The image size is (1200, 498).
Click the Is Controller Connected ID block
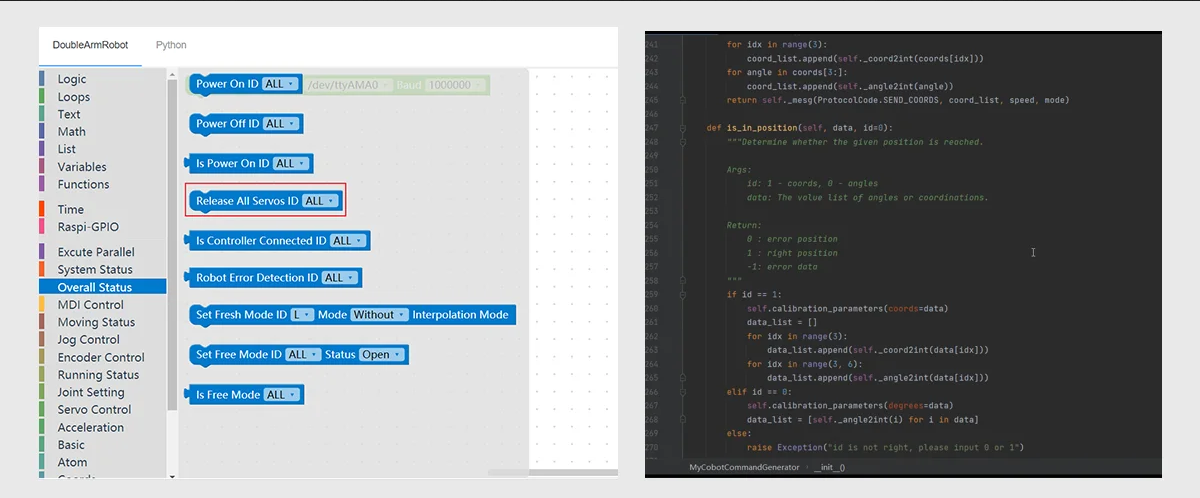260,241
